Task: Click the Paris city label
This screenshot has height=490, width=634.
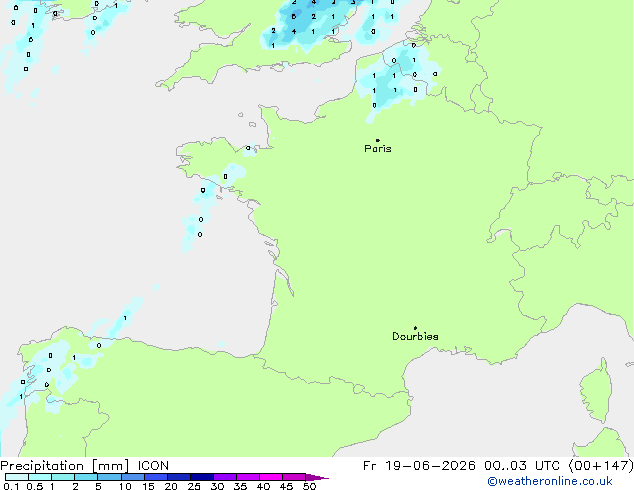Action: [378, 148]
